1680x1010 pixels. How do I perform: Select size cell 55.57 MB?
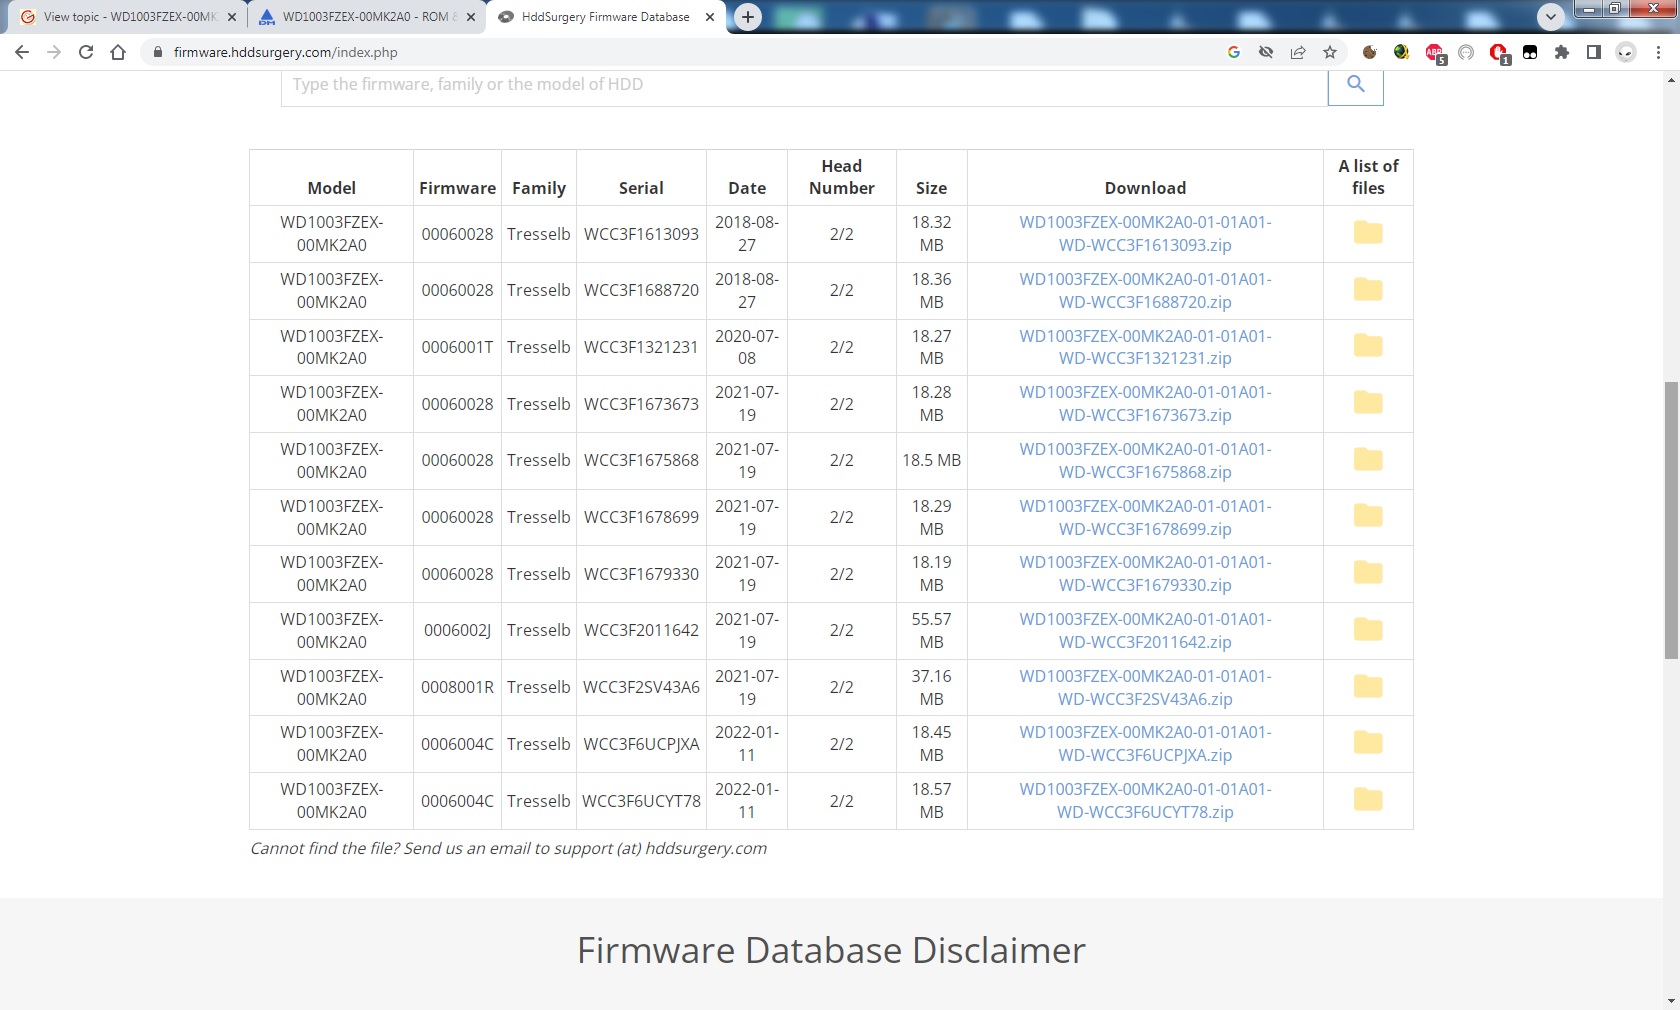(x=931, y=630)
